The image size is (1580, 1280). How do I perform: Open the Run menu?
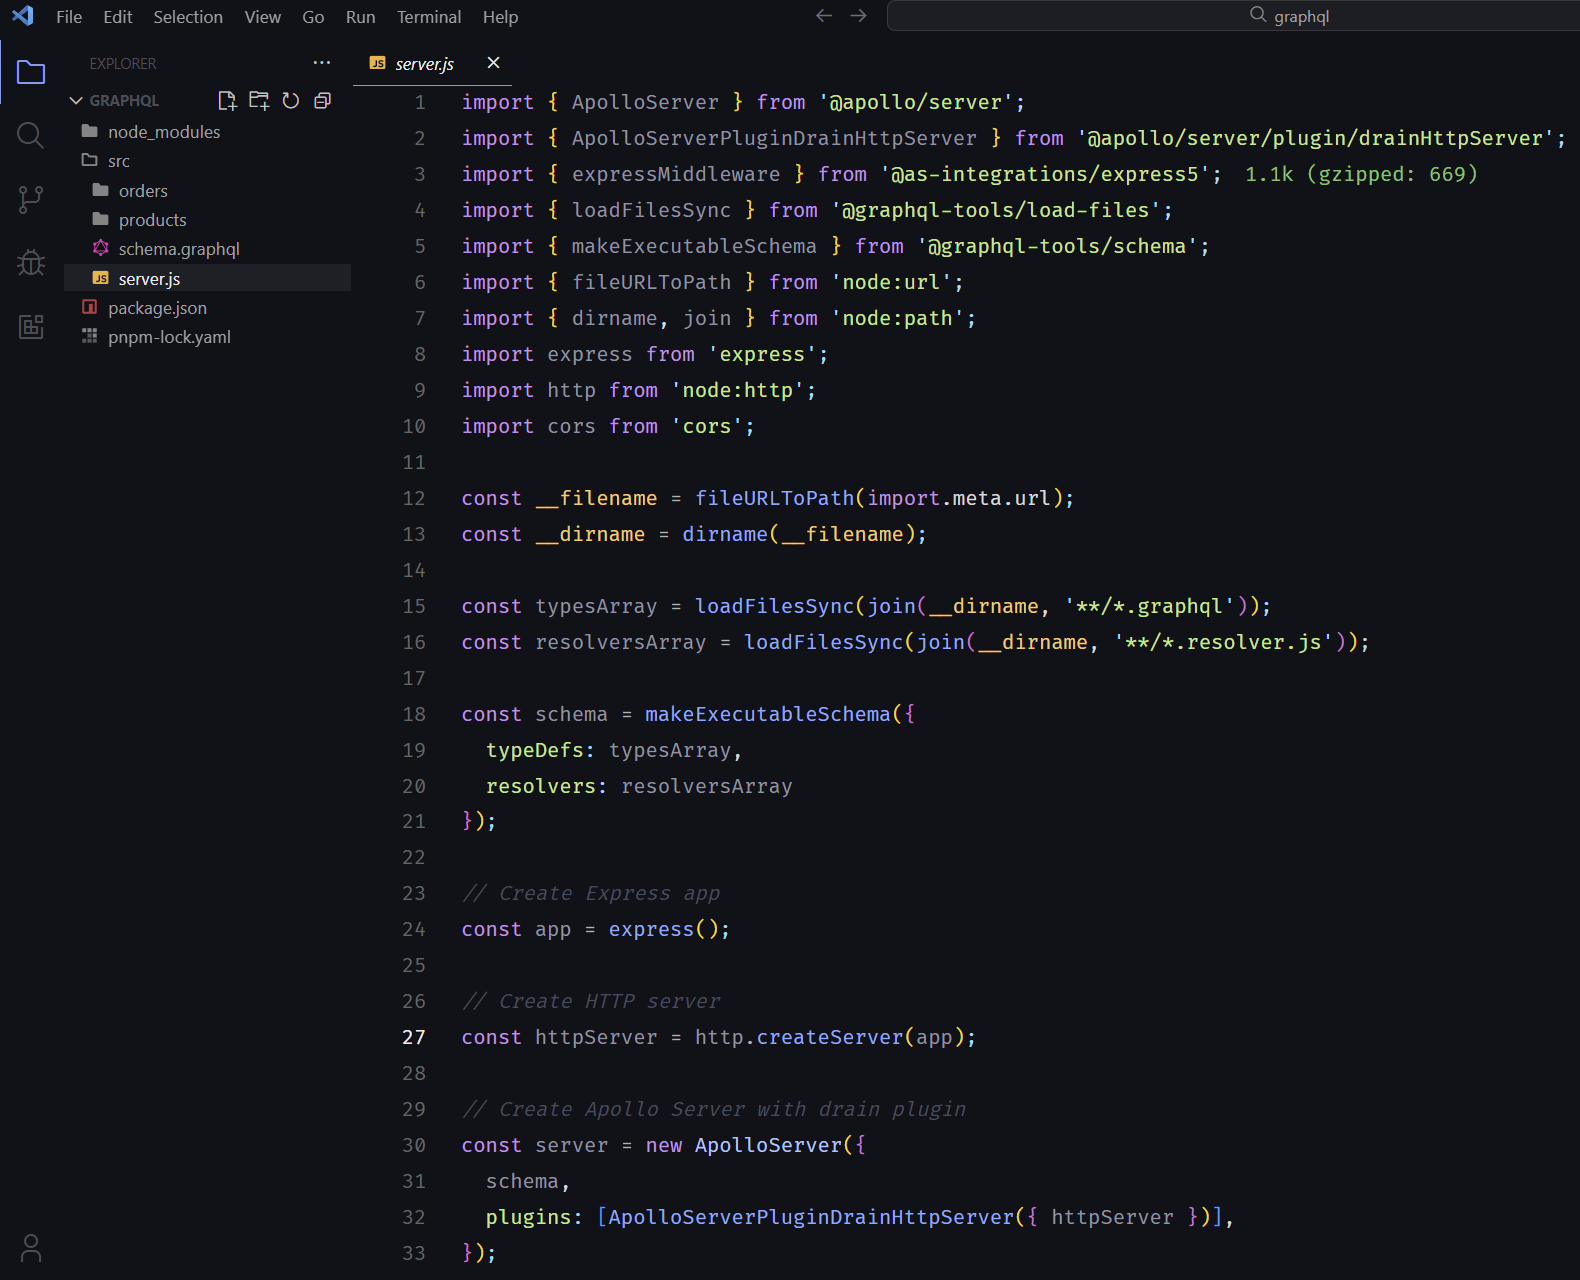[360, 17]
